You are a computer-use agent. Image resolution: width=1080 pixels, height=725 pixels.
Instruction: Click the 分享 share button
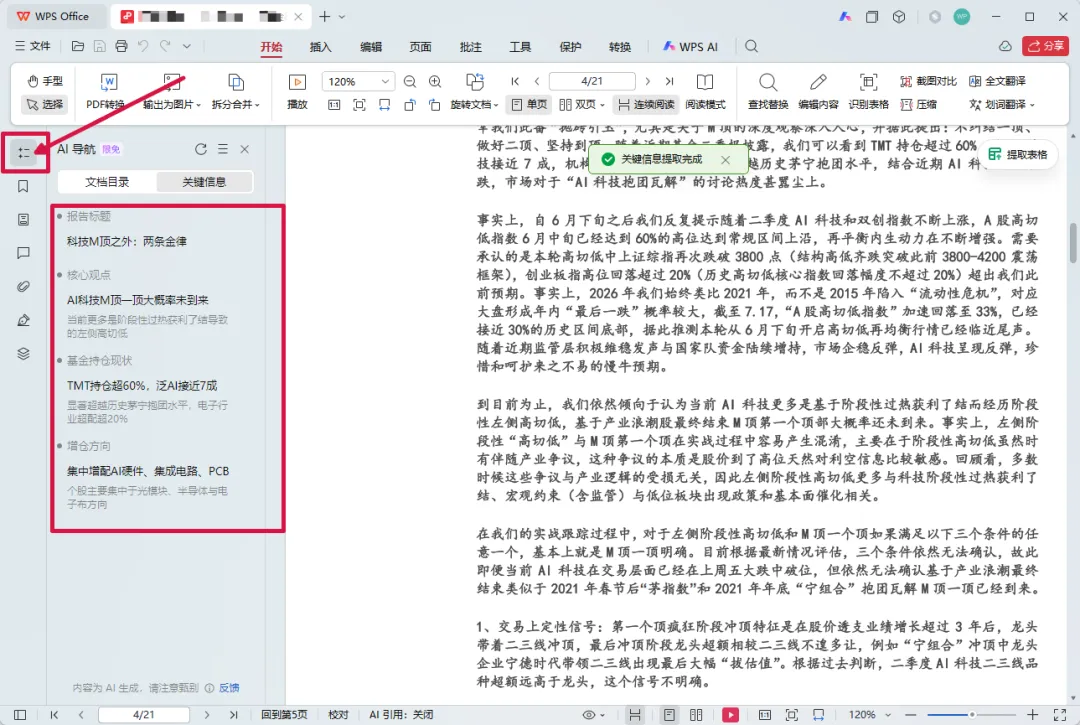click(1046, 46)
